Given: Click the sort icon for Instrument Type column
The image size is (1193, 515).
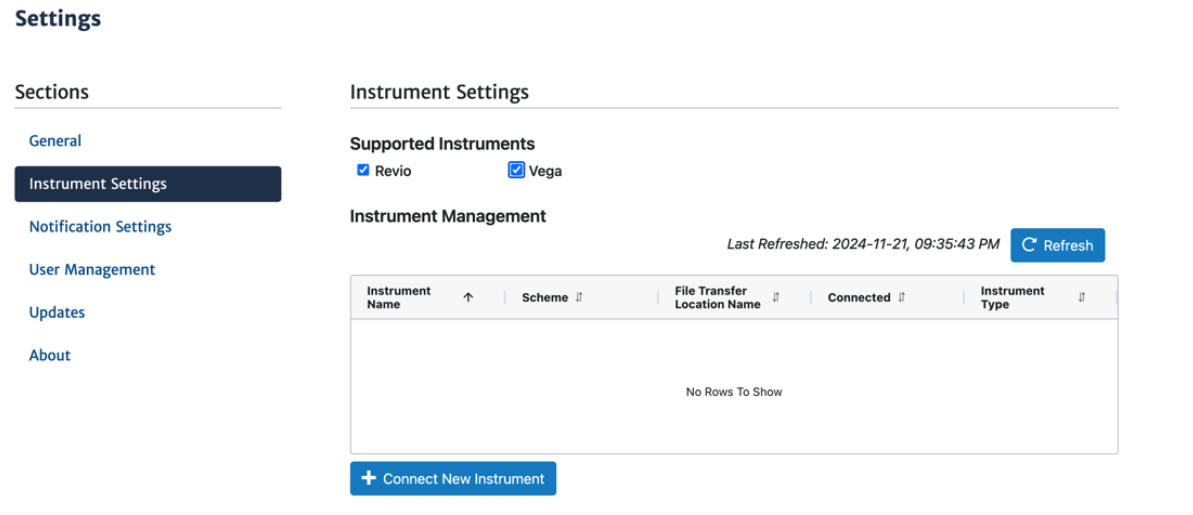Looking at the screenshot, I should coord(1081,298).
